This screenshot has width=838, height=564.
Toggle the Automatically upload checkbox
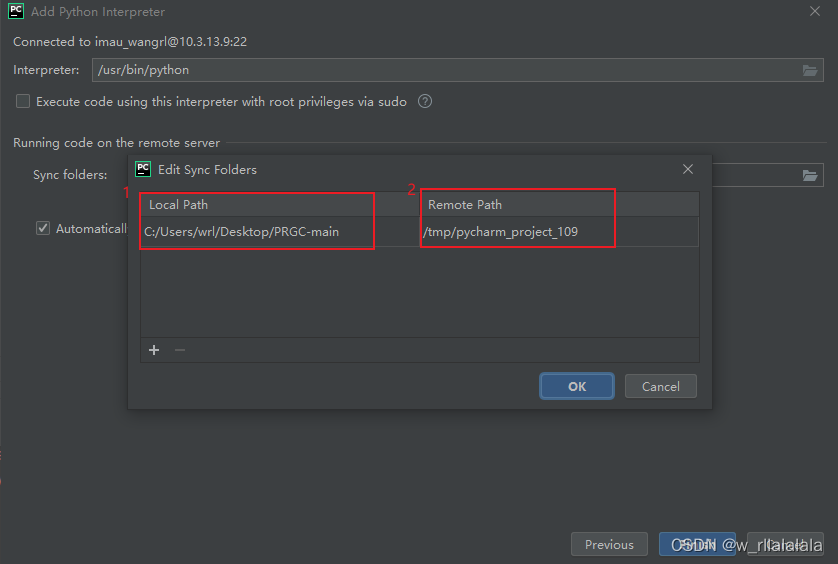pos(43,228)
